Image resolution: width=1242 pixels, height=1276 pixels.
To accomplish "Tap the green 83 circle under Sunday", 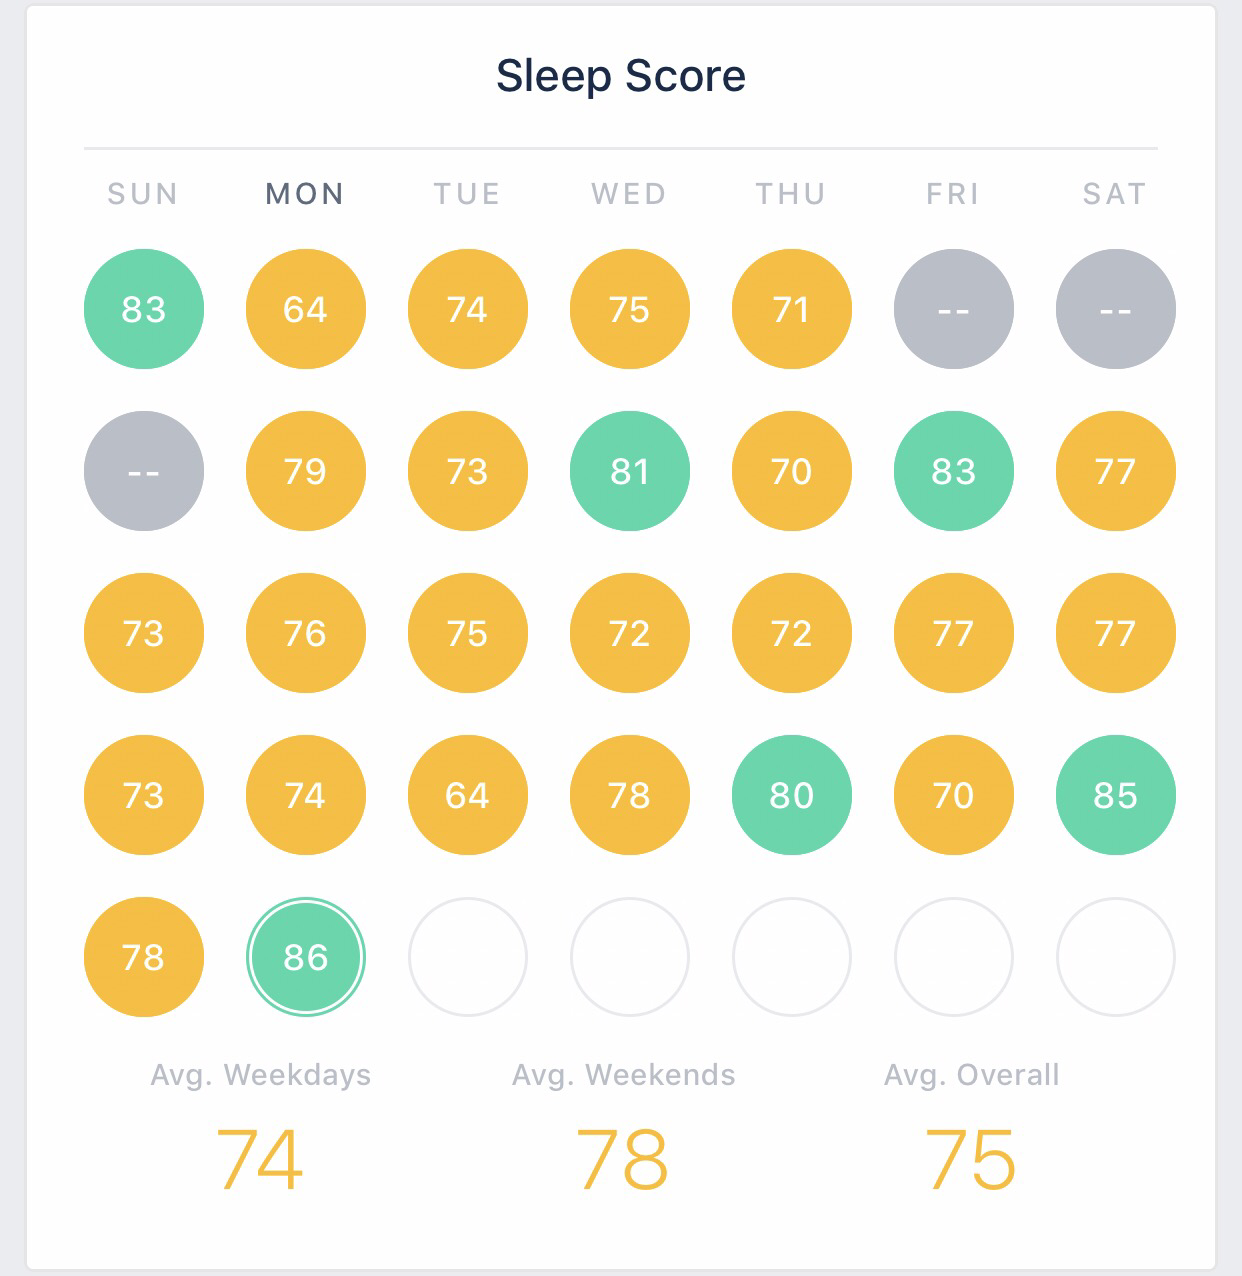I will point(143,309).
